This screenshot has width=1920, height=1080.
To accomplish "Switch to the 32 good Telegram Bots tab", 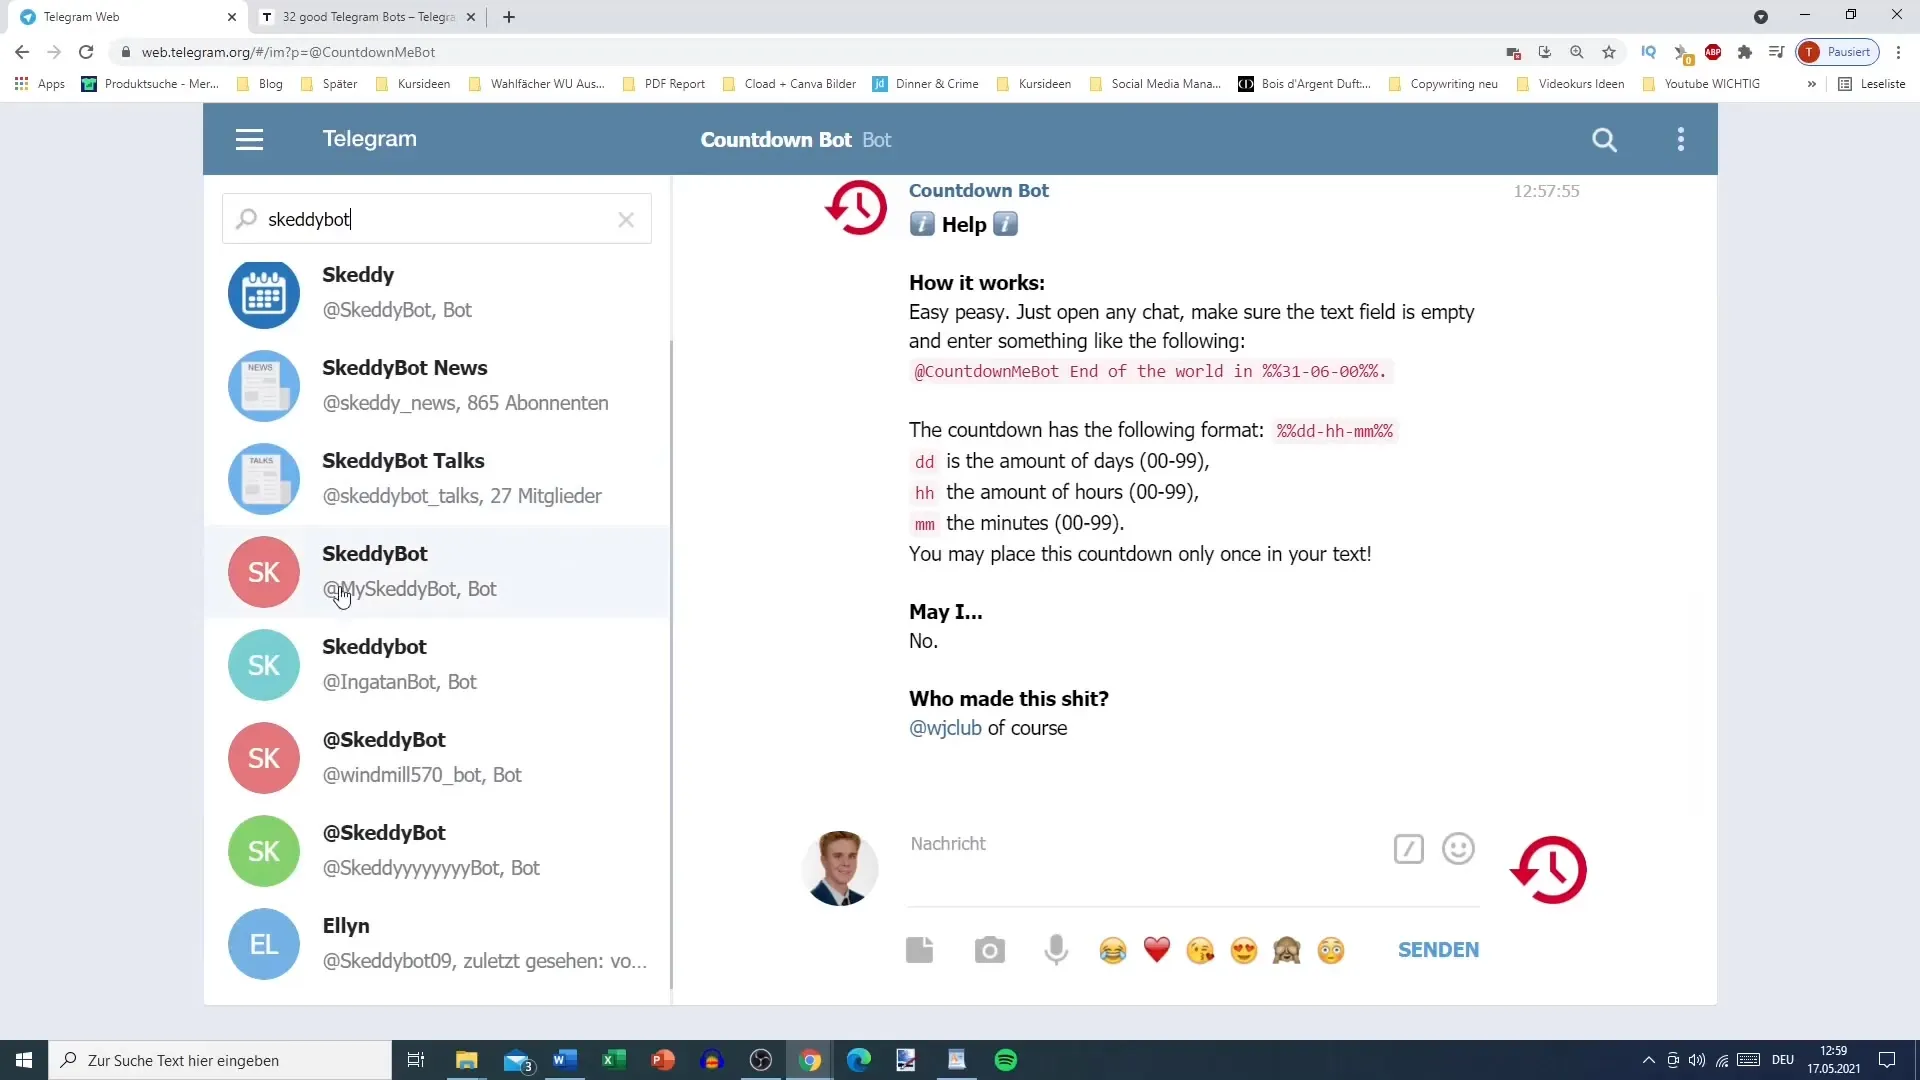I will point(368,17).
